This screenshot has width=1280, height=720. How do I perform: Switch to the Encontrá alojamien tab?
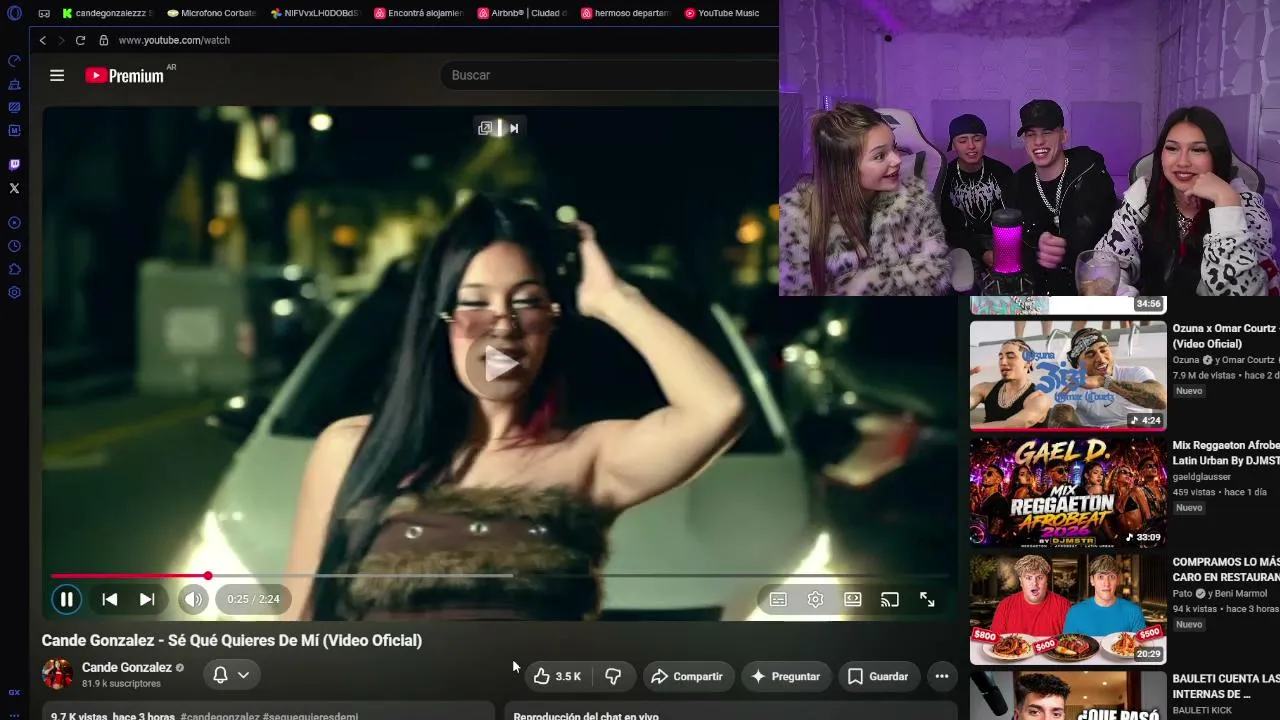pos(418,13)
